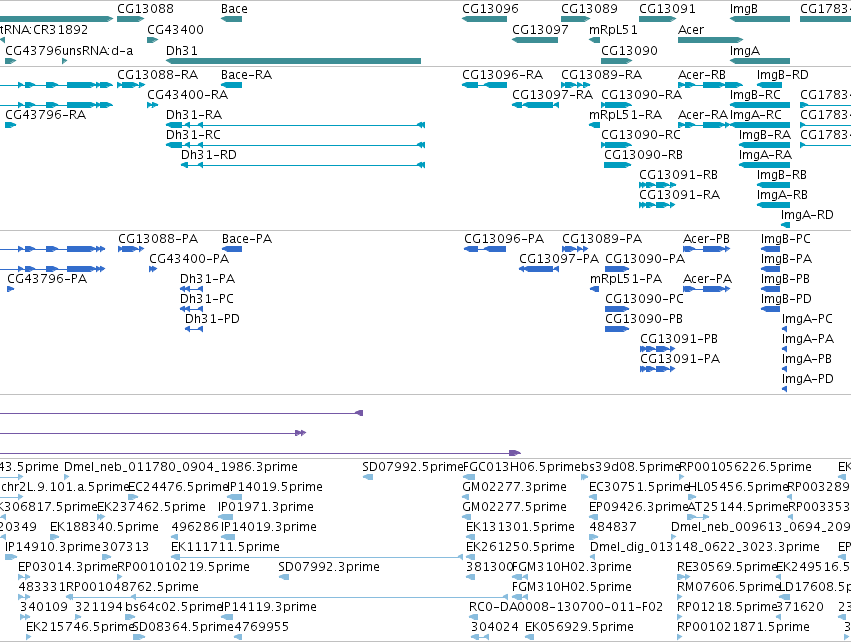Select the 'Dh31-PD' protein label

pos(212,319)
